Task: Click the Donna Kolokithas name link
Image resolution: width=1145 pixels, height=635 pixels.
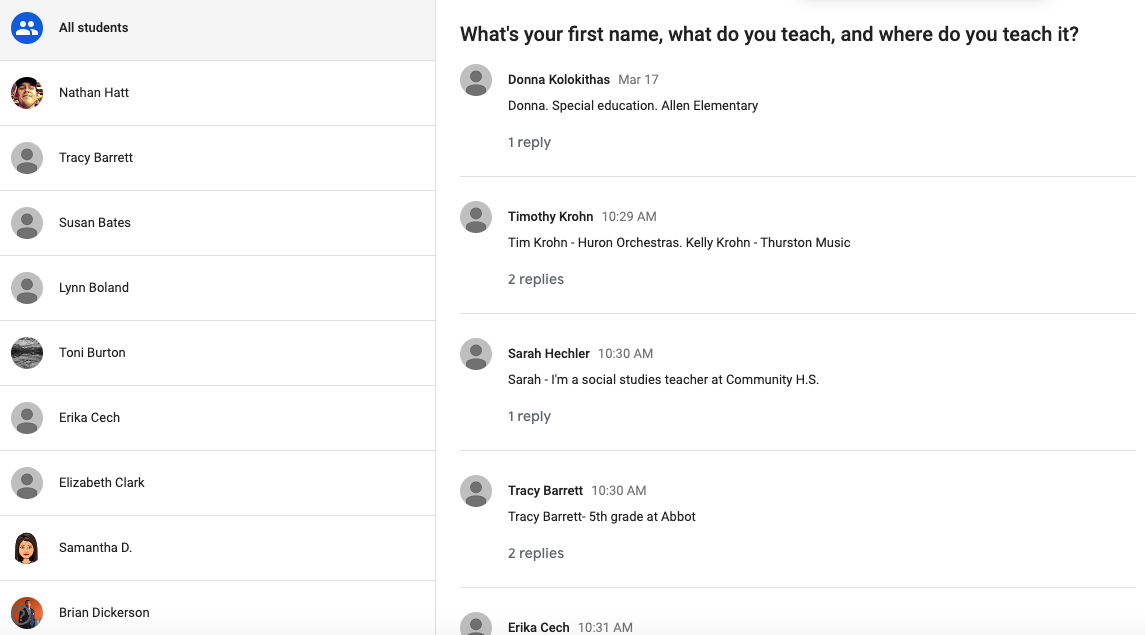Action: click(x=559, y=80)
